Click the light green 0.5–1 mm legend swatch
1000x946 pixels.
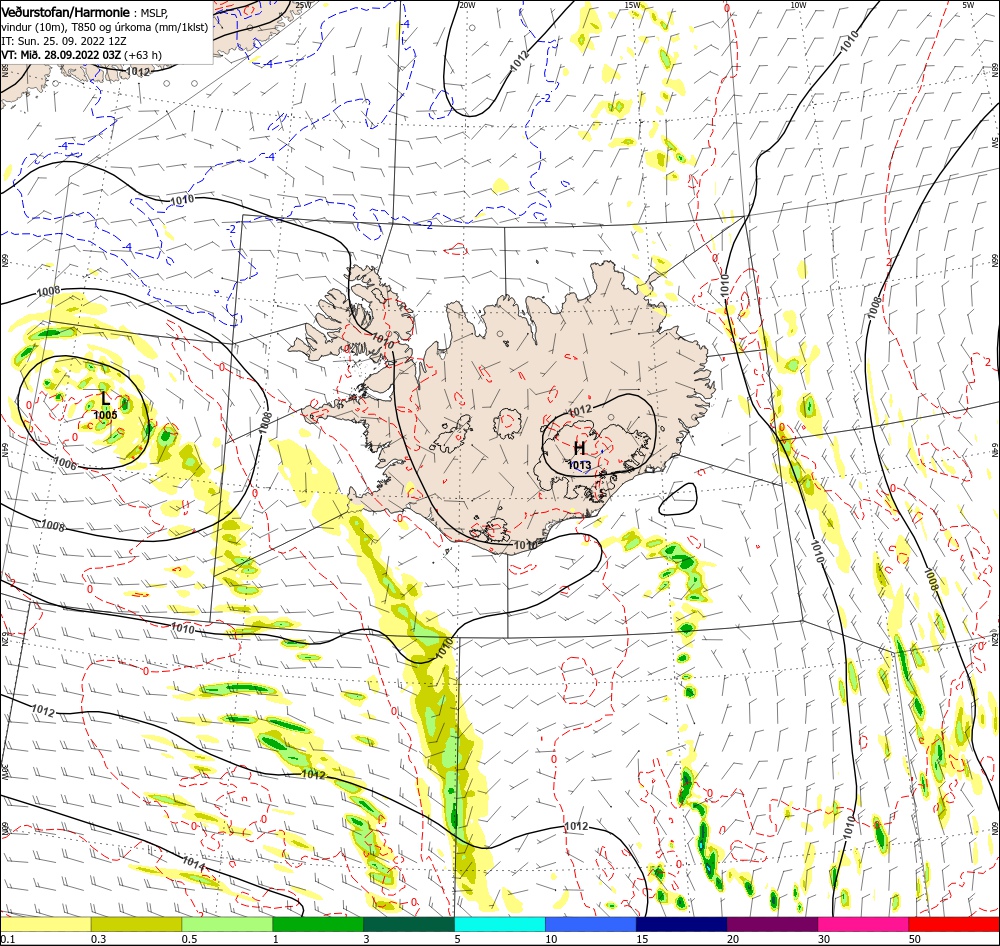pyautogui.click(x=227, y=924)
